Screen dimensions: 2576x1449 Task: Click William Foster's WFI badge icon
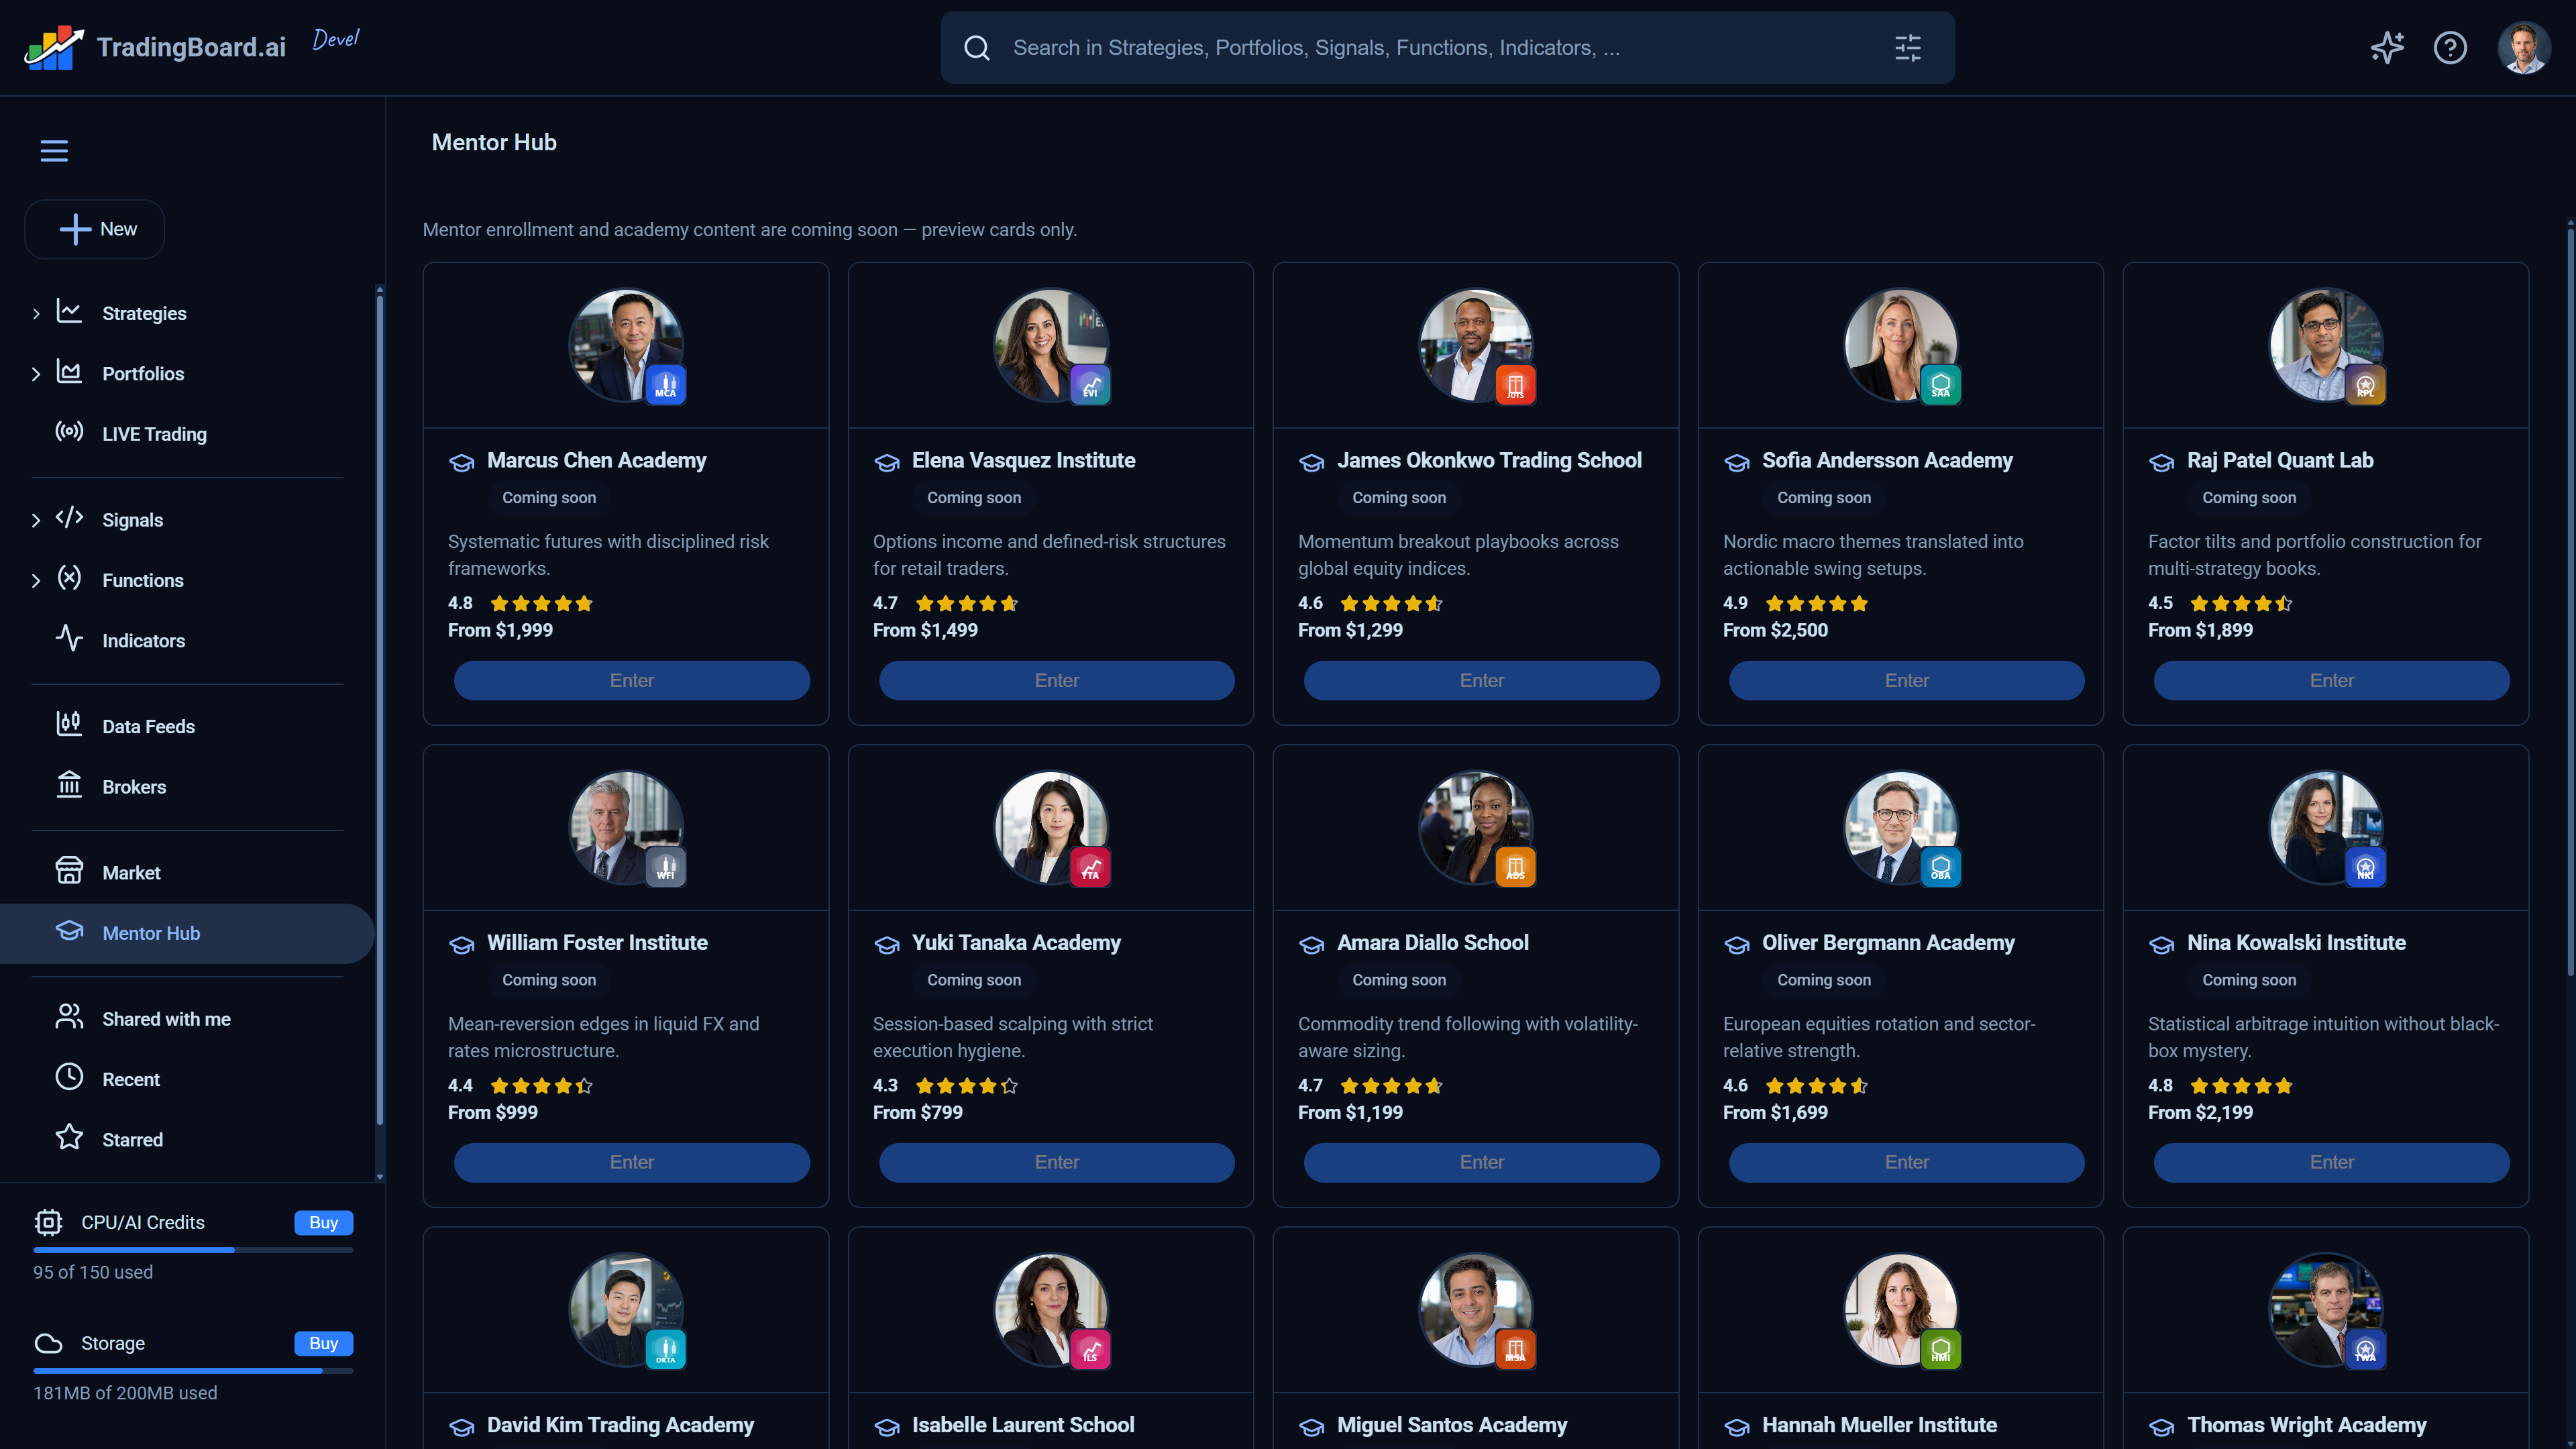tap(665, 867)
